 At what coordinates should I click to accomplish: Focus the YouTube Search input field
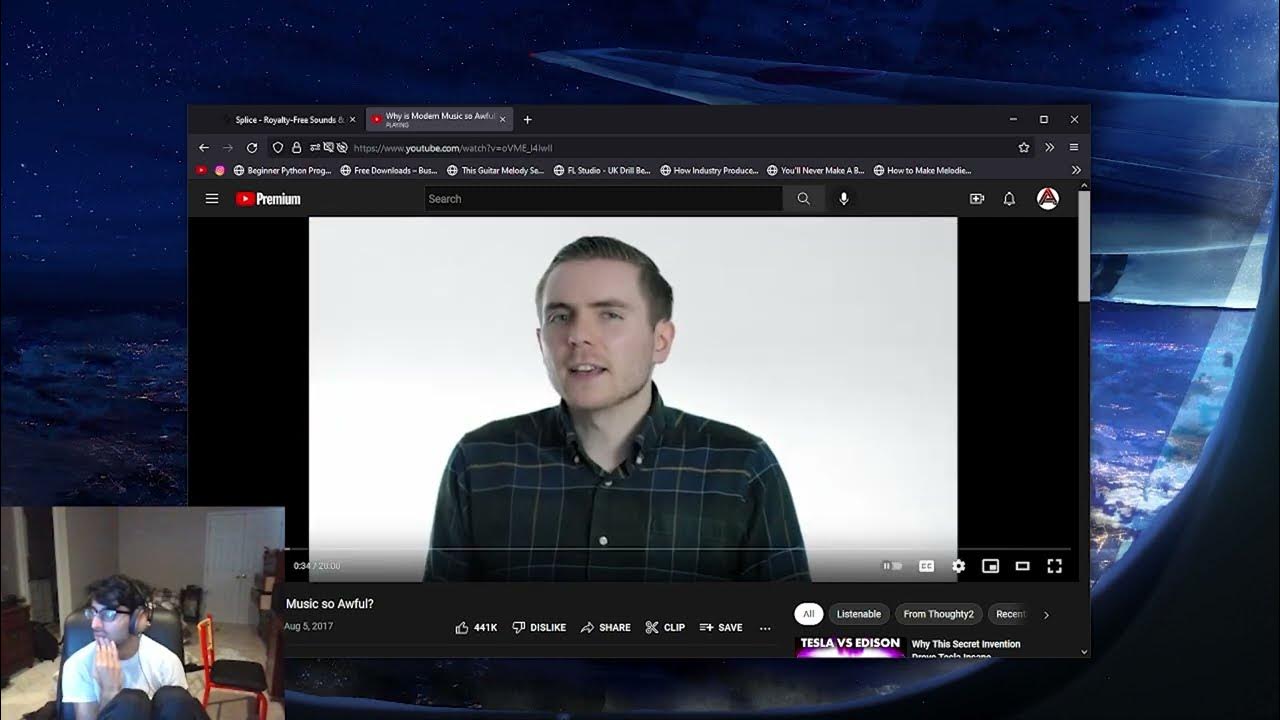point(603,199)
